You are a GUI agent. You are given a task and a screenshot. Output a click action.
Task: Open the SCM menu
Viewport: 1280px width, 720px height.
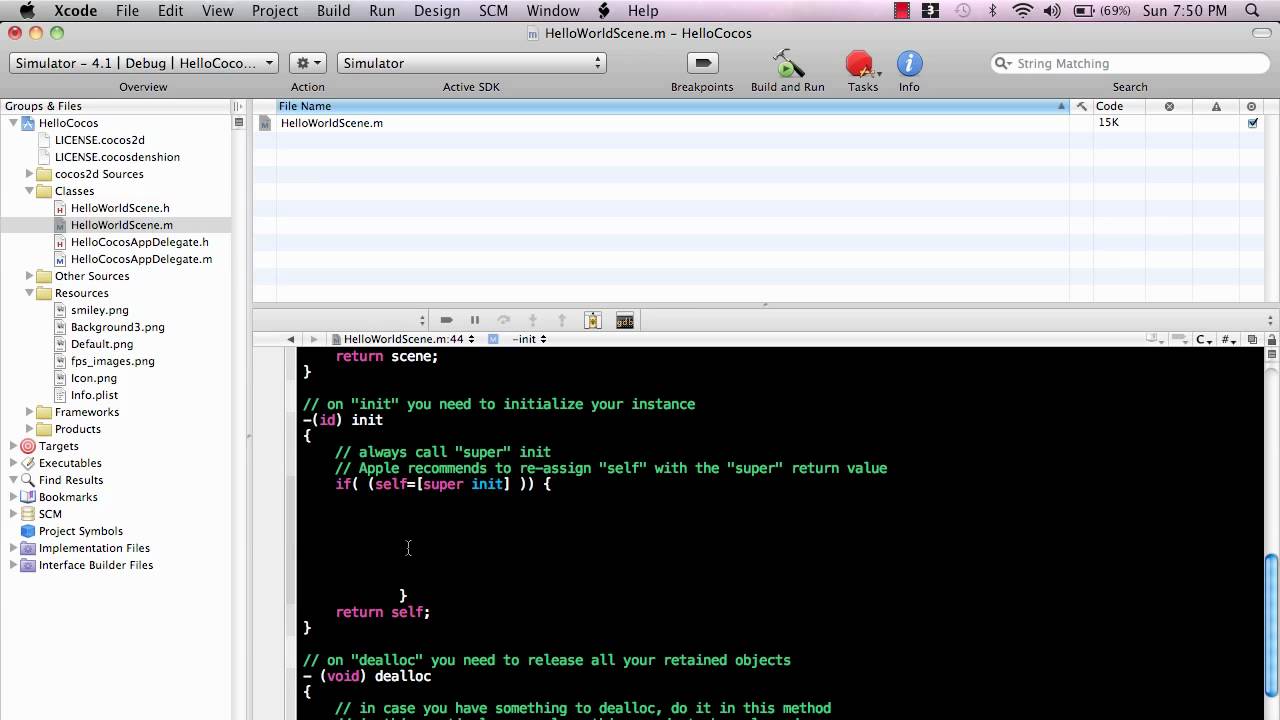[x=493, y=11]
